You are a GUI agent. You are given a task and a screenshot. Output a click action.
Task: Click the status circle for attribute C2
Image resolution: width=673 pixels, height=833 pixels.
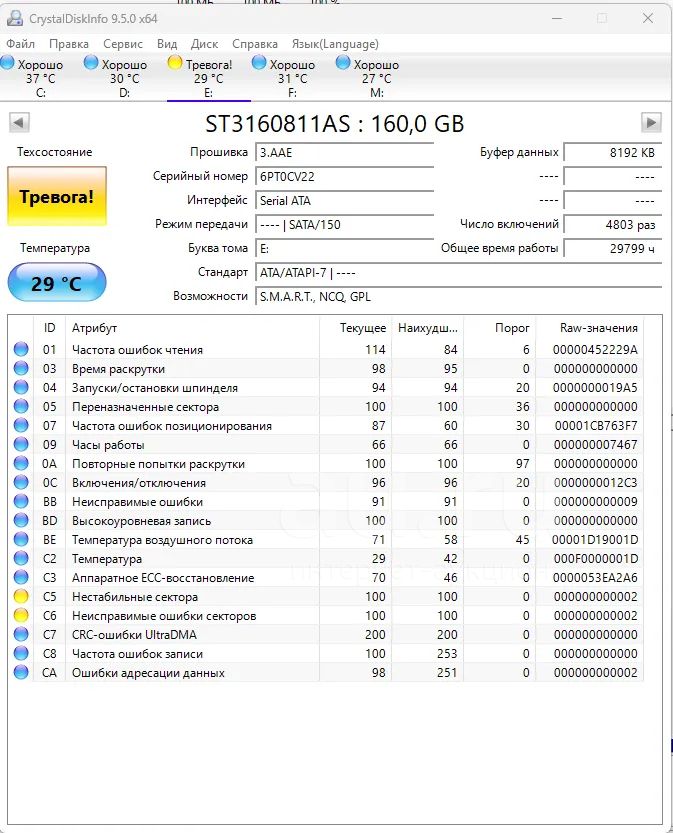click(x=21, y=559)
